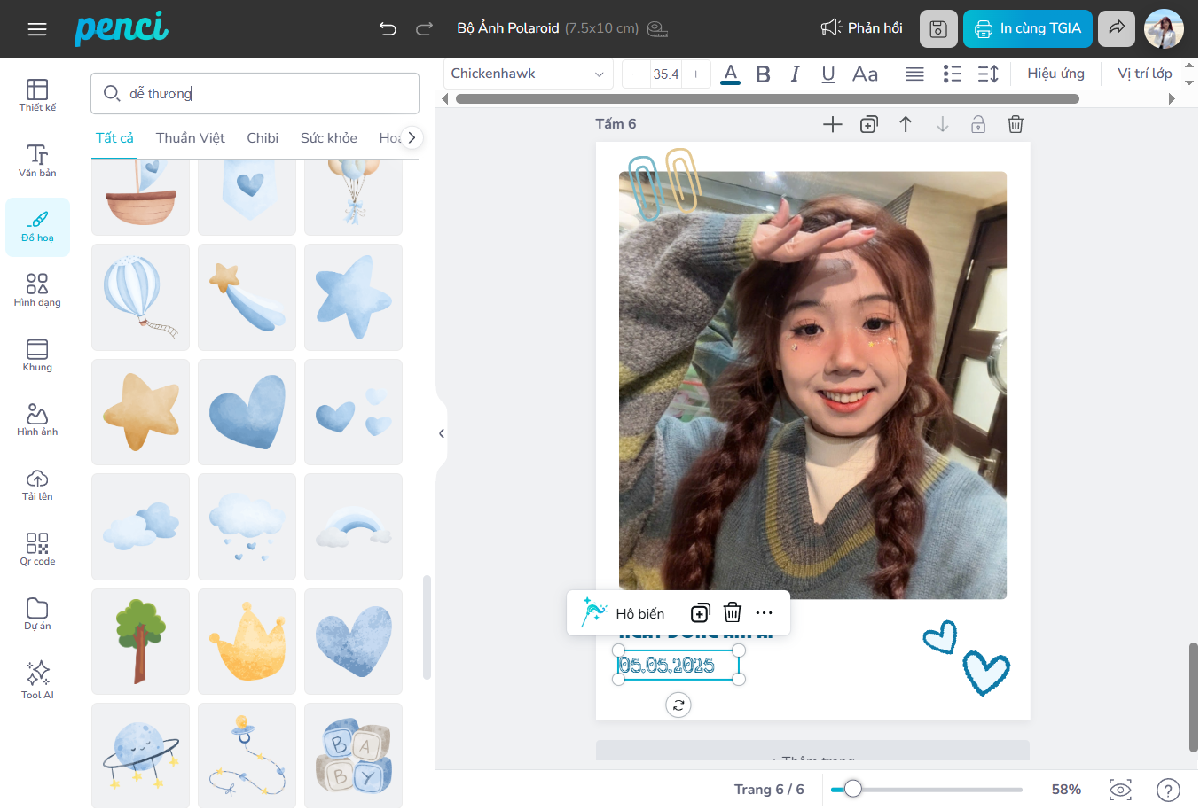Click the Phản hồi feedback button
Image resolution: width=1198 pixels, height=808 pixels.
[861, 29]
